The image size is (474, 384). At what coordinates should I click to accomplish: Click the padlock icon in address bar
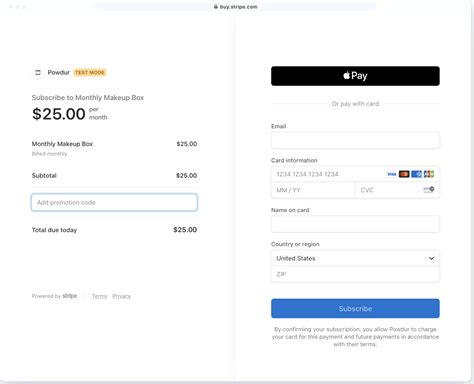216,7
